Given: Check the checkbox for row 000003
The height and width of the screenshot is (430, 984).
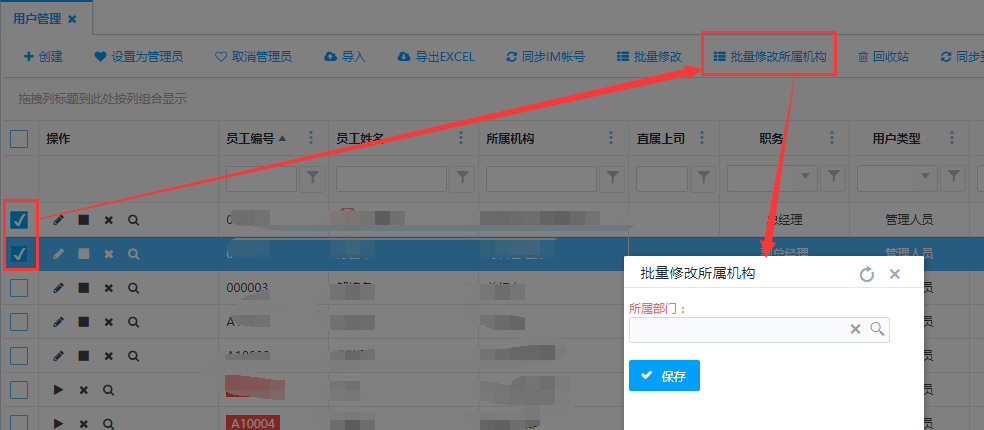Looking at the screenshot, I should click(x=19, y=288).
